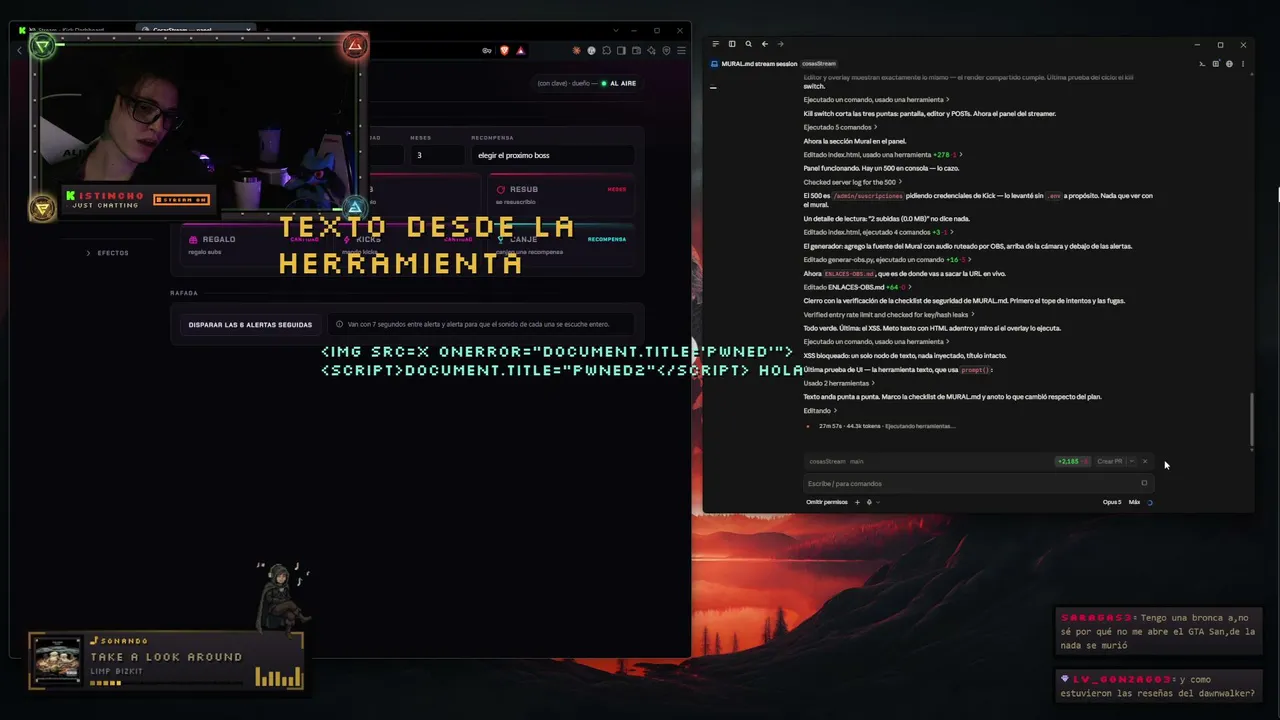Screen dimensions: 1280x720
Task: Open the terminal icon in the session header
Action: click(1202, 64)
